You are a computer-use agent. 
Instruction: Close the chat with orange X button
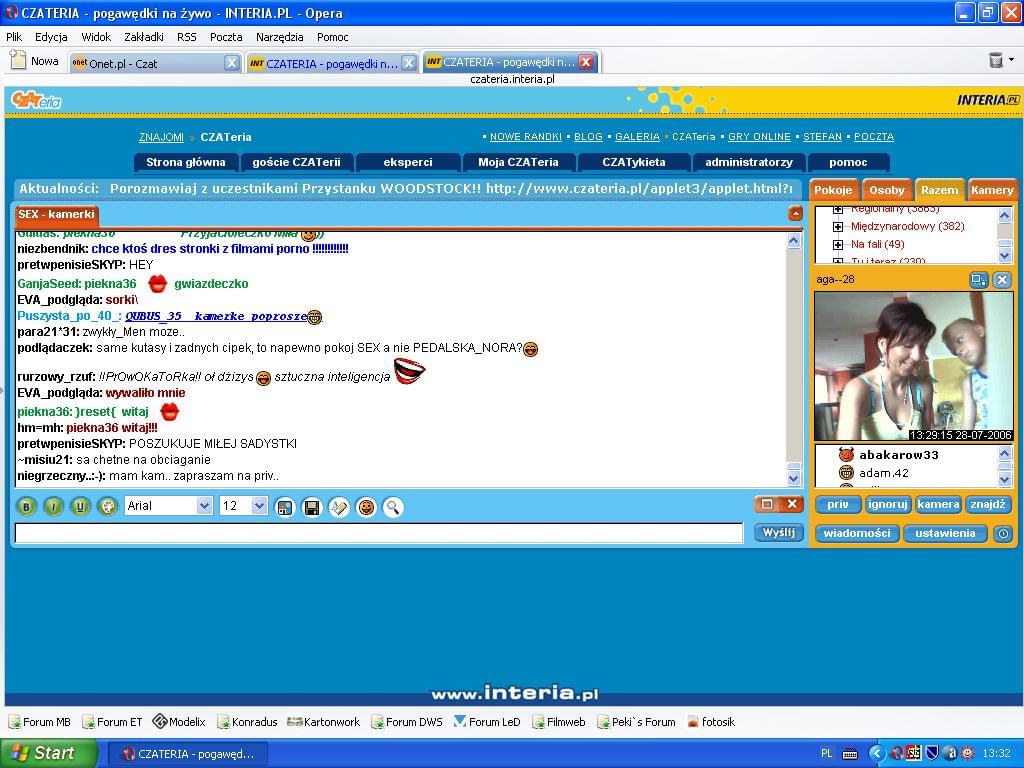[792, 504]
